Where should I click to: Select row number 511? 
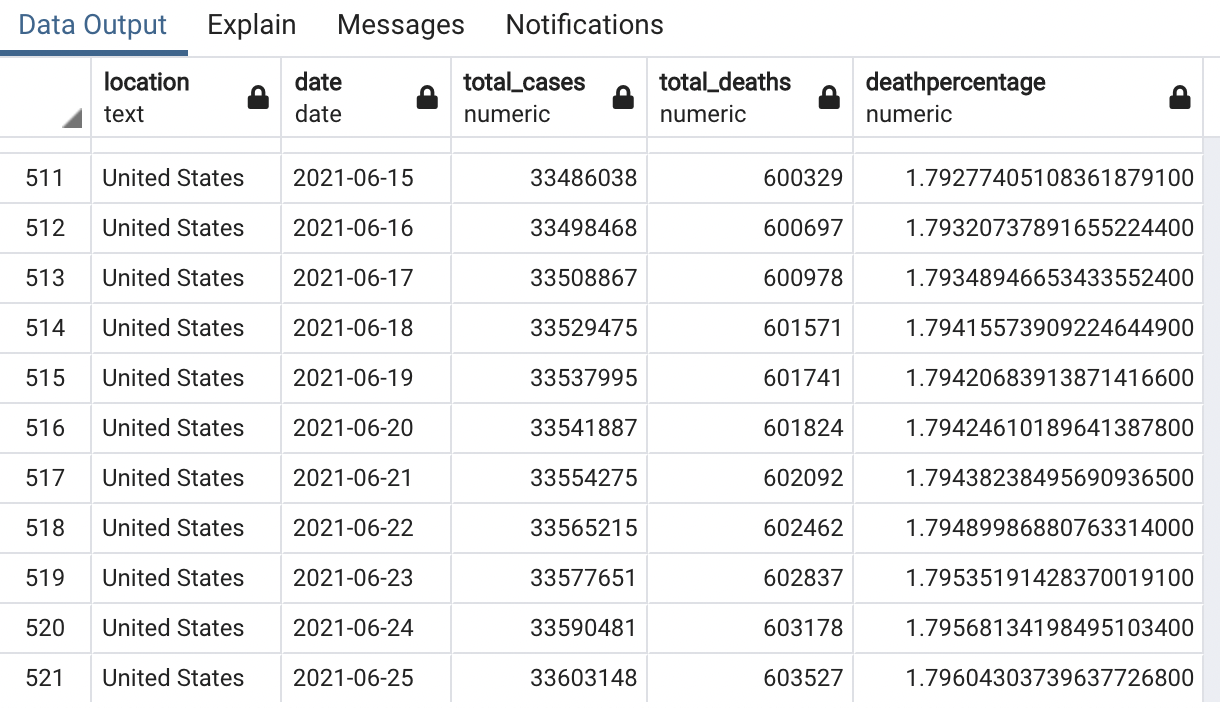pyautogui.click(x=45, y=178)
